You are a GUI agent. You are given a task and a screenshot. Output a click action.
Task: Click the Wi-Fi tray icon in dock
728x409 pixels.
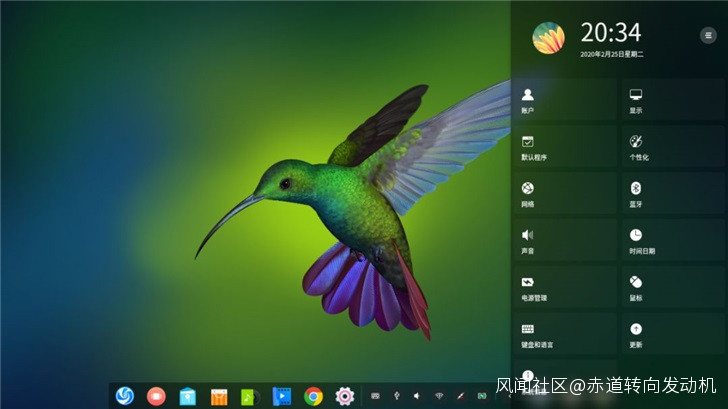pyautogui.click(x=439, y=396)
